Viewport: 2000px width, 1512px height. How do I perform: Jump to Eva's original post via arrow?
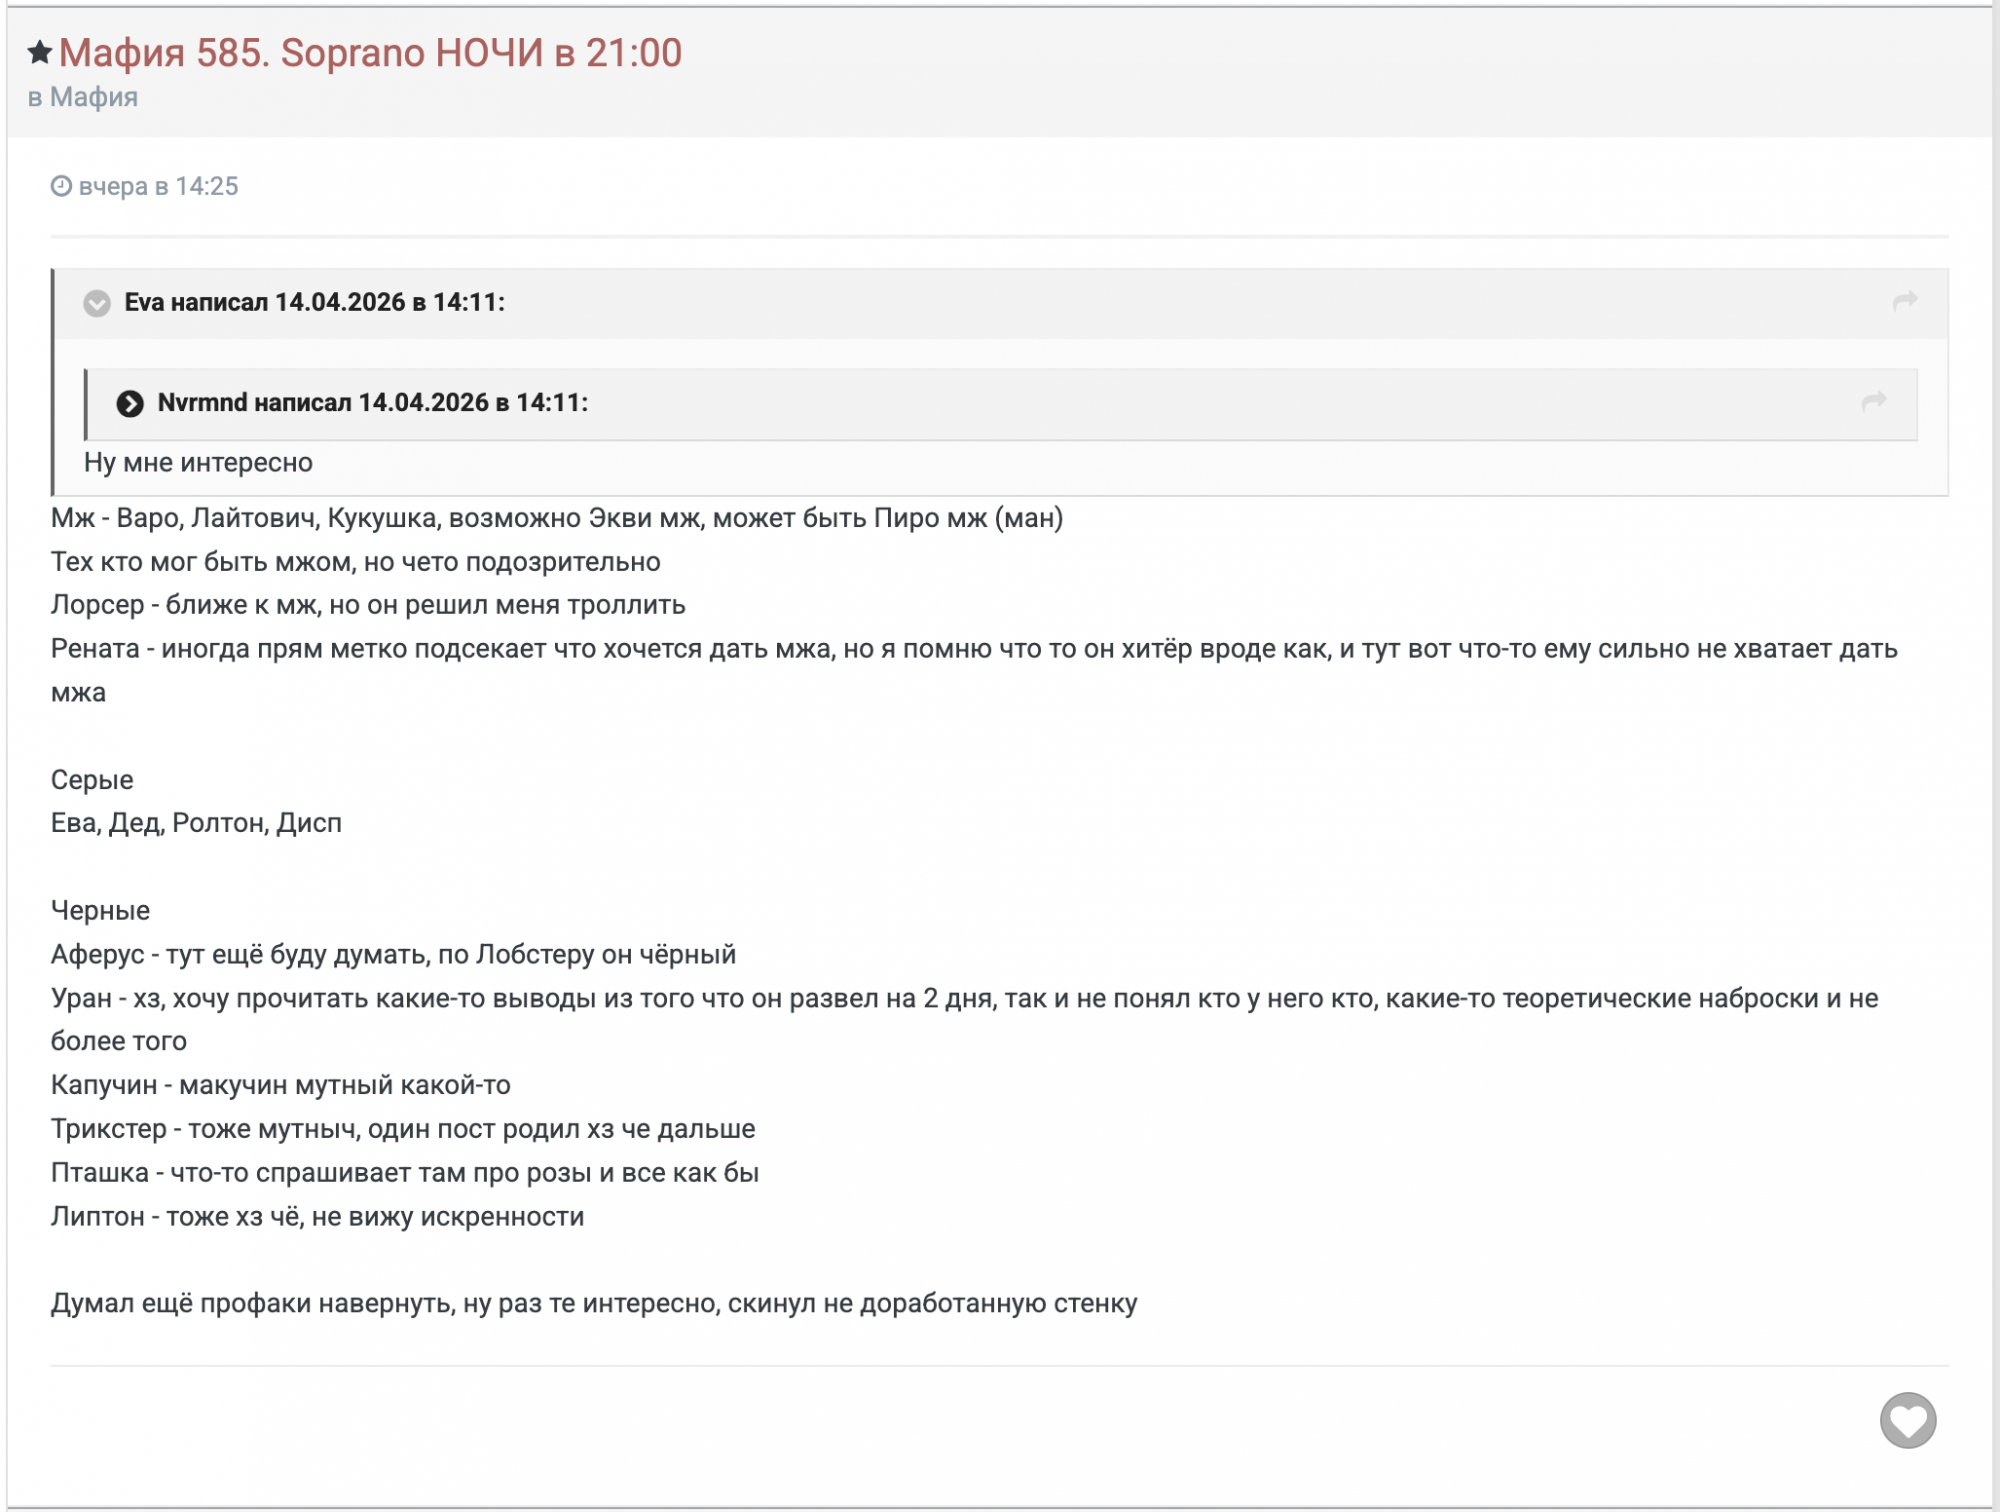pos(1904,301)
